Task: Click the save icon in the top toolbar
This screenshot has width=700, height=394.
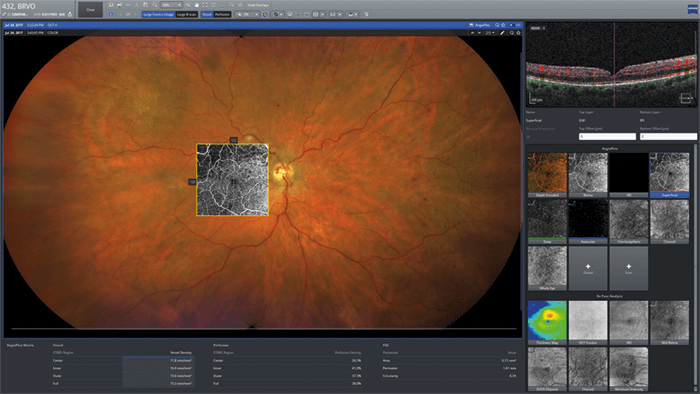Action: pos(111,5)
